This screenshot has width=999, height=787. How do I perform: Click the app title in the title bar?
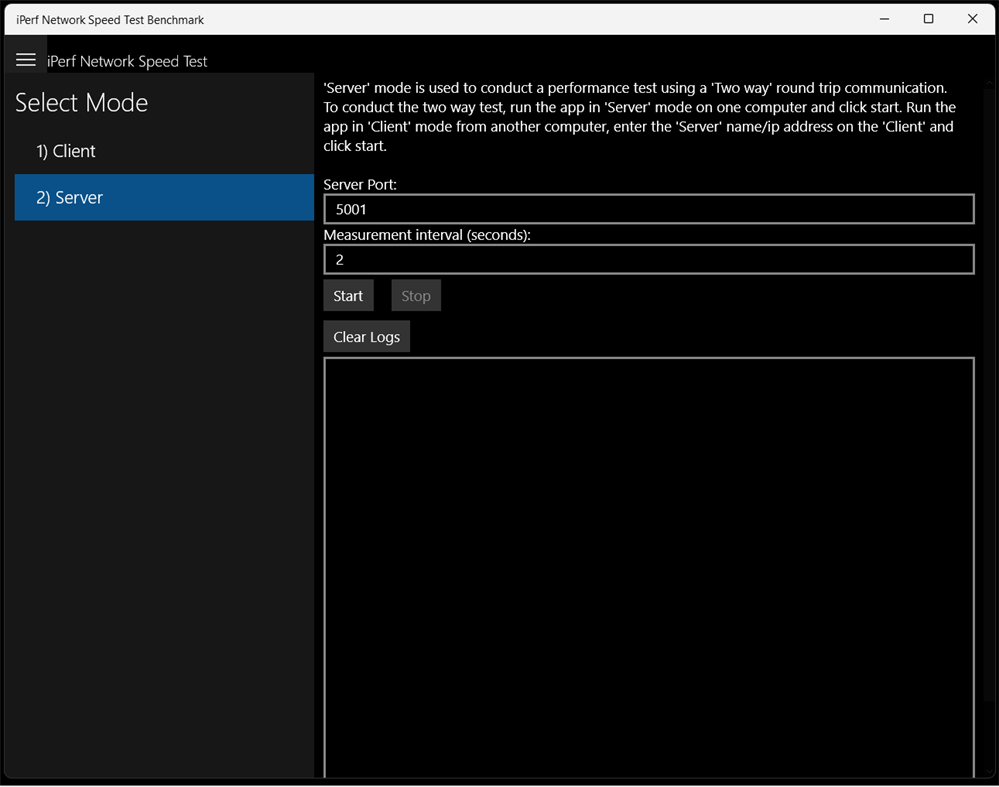tap(110, 19)
